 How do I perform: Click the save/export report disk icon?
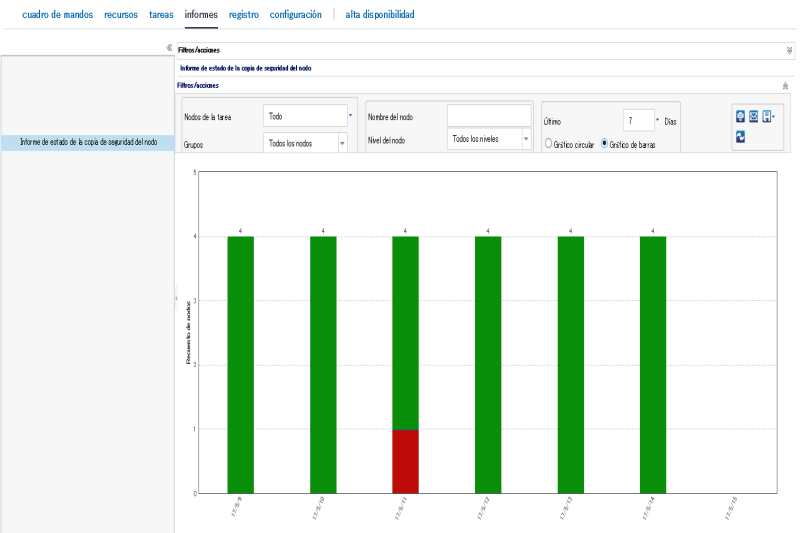coord(766,117)
